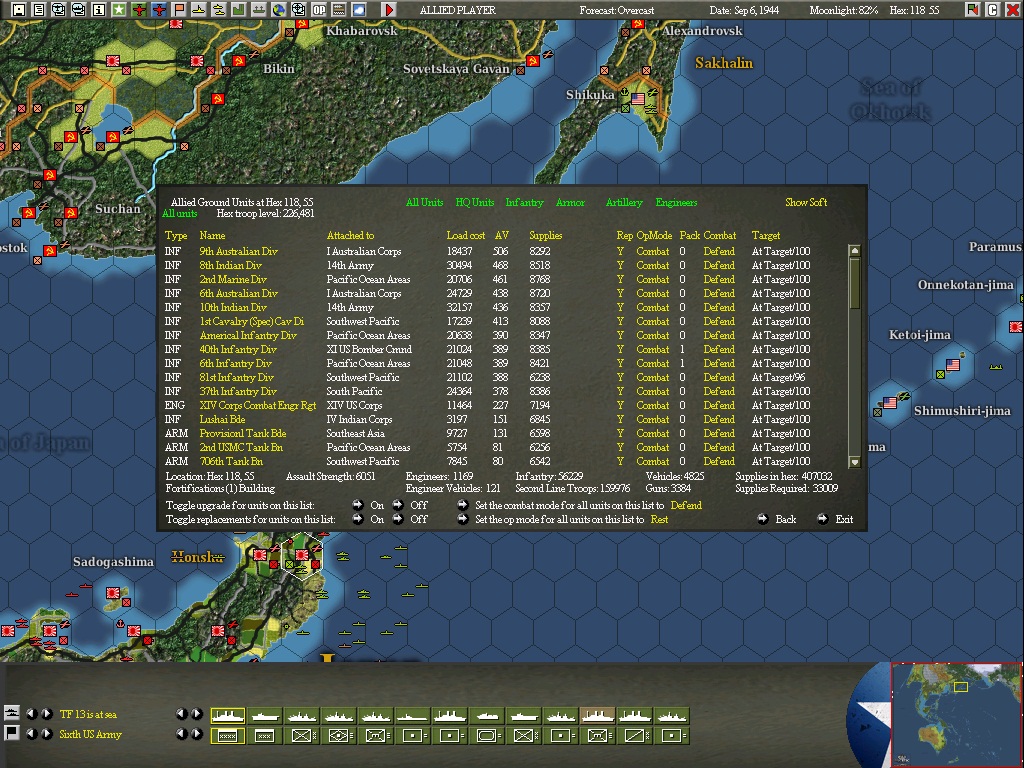This screenshot has height=768, width=1024.
Task: Turn upgrades On for listed units
Action: tap(358, 505)
